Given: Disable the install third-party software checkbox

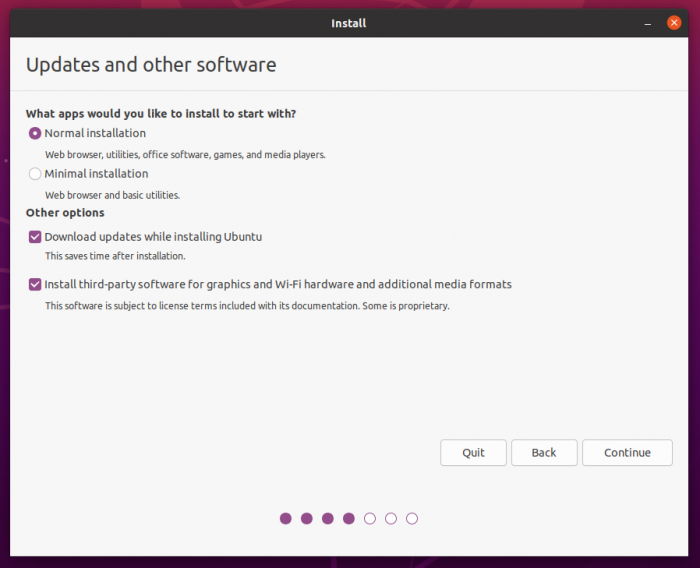Looking at the screenshot, I should coord(36,285).
